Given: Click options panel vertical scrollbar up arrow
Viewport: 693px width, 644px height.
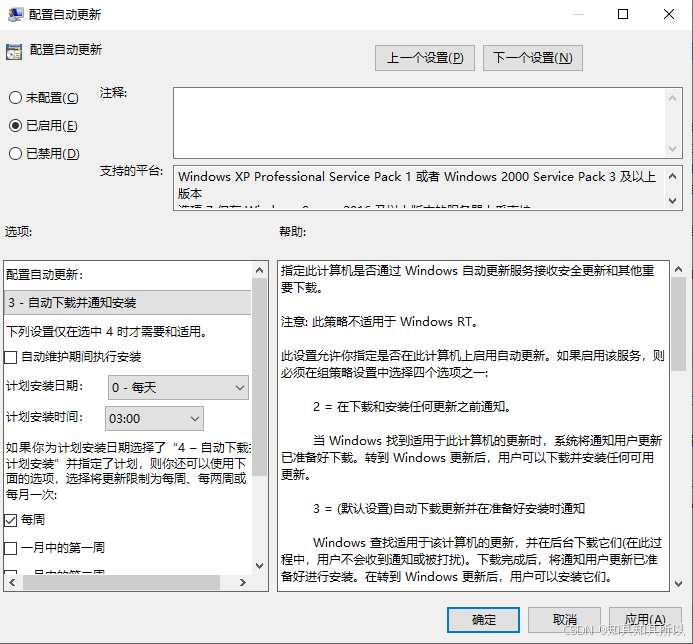Looking at the screenshot, I should click(x=259, y=270).
